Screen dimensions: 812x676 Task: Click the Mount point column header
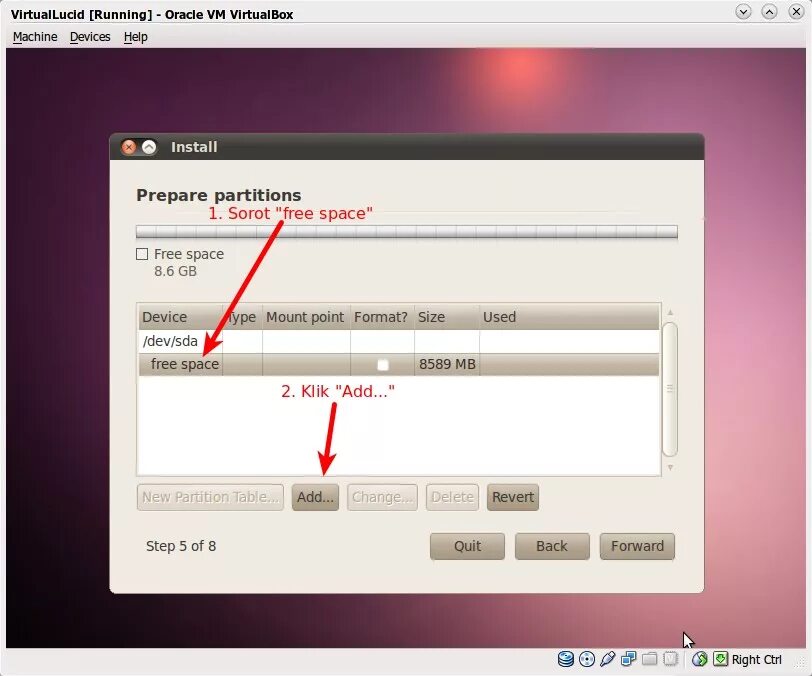tap(306, 317)
